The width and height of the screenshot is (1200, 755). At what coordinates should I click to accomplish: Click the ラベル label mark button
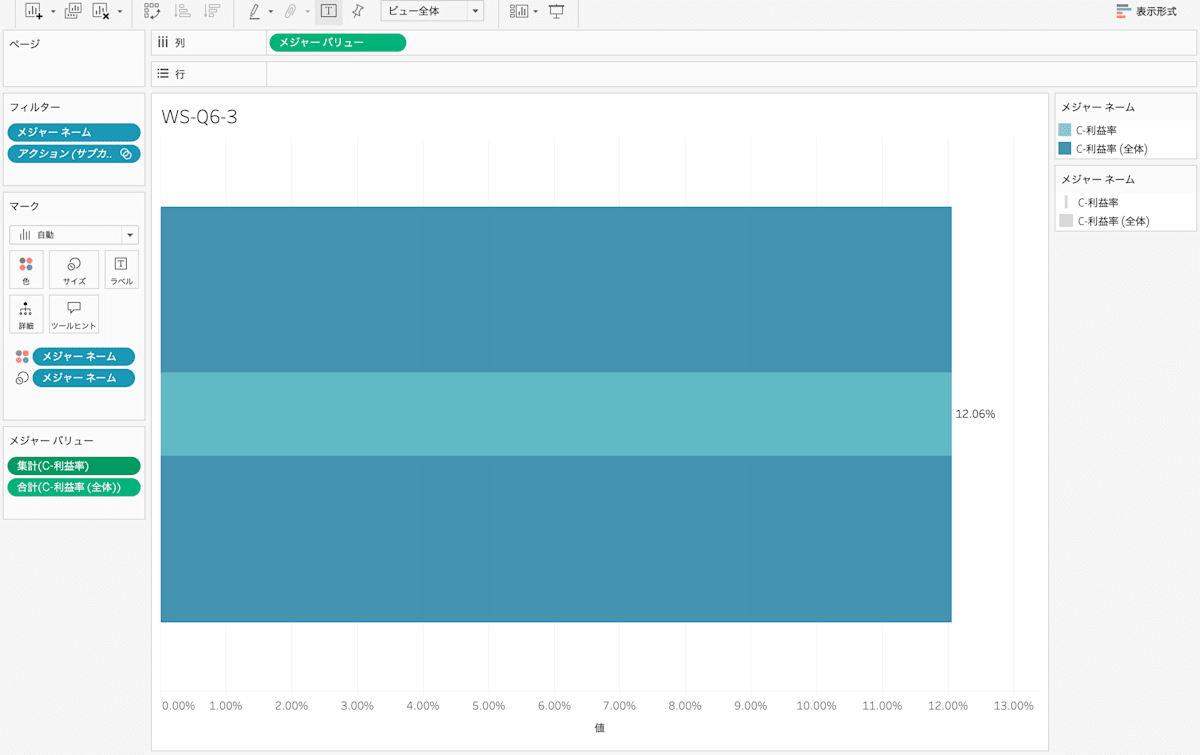[x=121, y=270]
